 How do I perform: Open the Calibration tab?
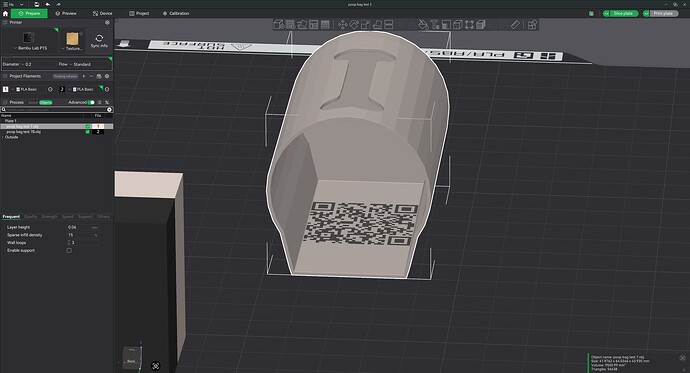click(x=176, y=14)
